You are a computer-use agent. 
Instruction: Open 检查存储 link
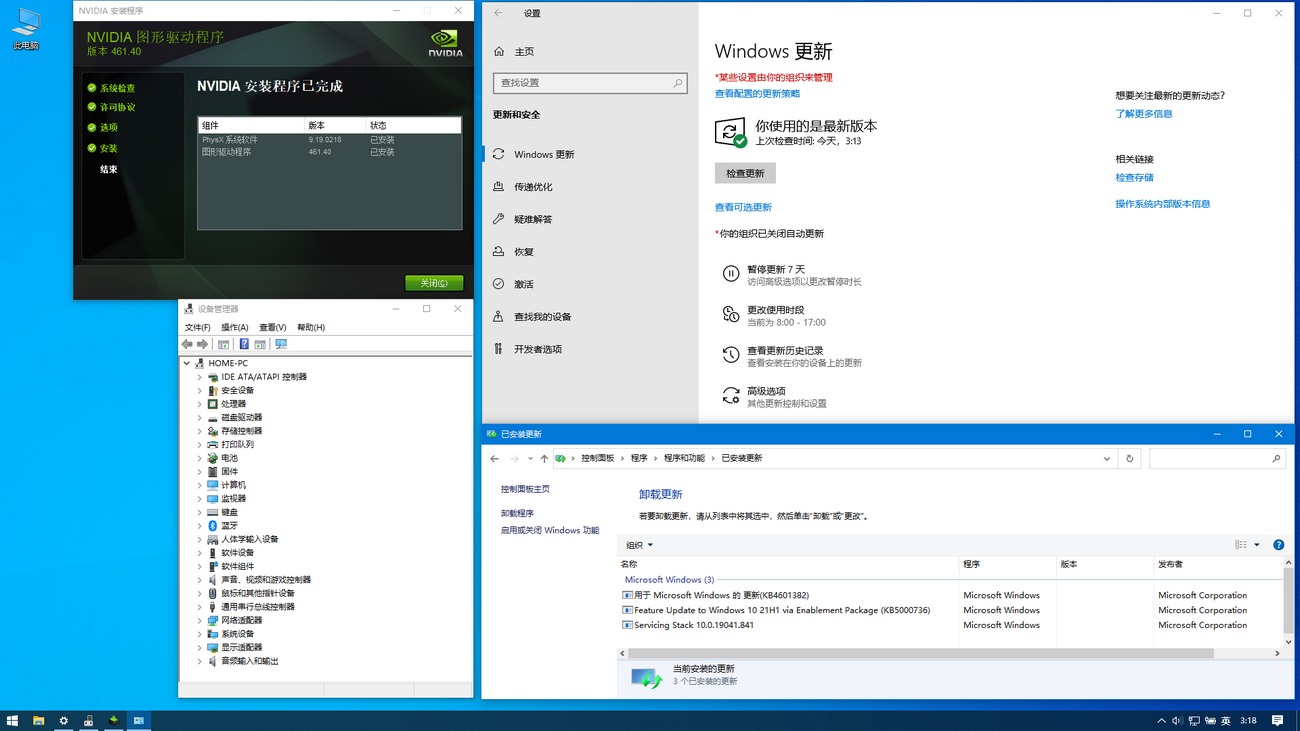[x=1134, y=178]
